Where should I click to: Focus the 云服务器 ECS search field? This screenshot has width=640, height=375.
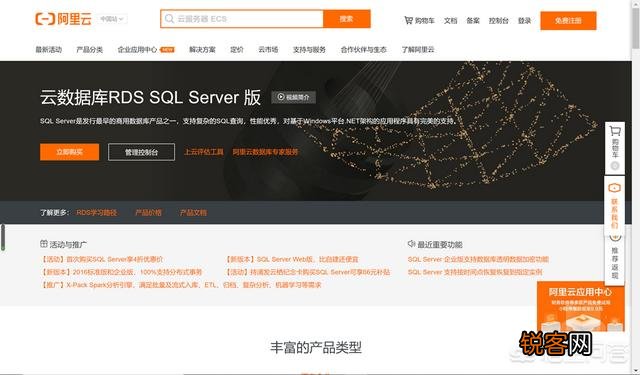(242, 19)
